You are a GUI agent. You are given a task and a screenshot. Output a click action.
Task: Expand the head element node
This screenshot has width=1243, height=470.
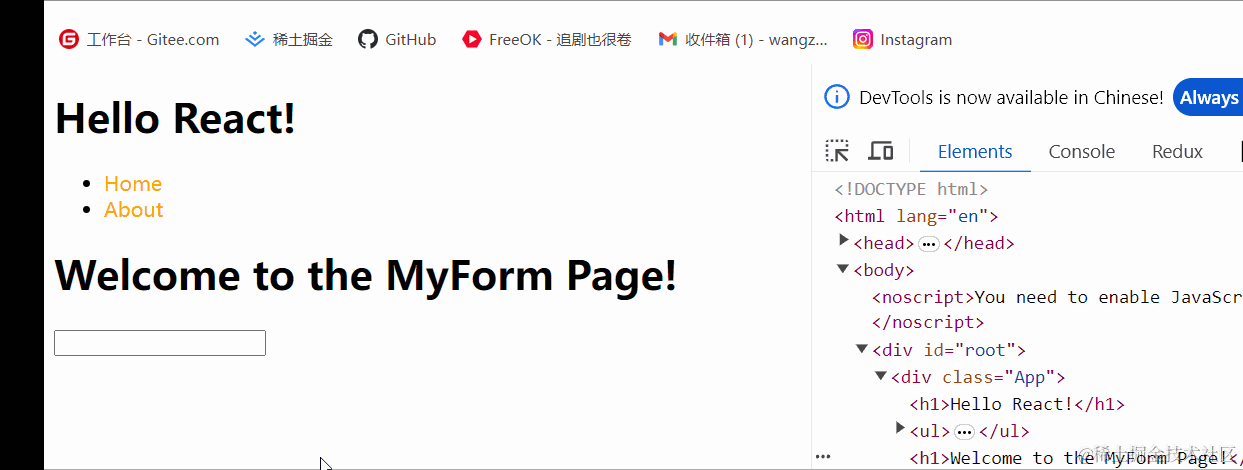843,241
